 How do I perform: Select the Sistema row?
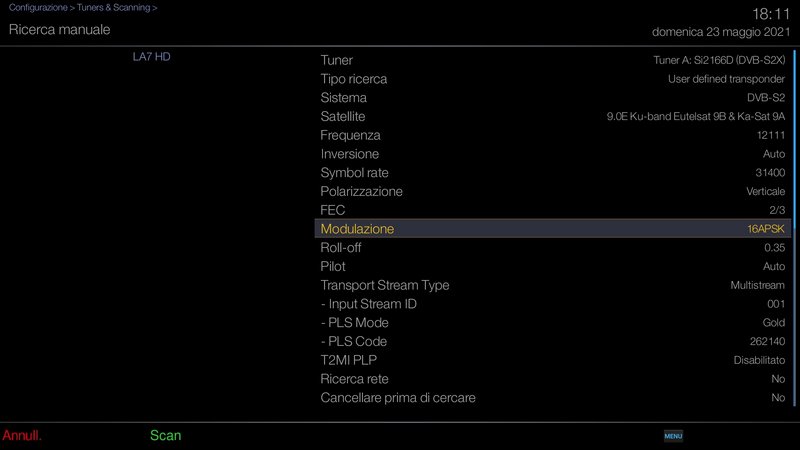553,97
